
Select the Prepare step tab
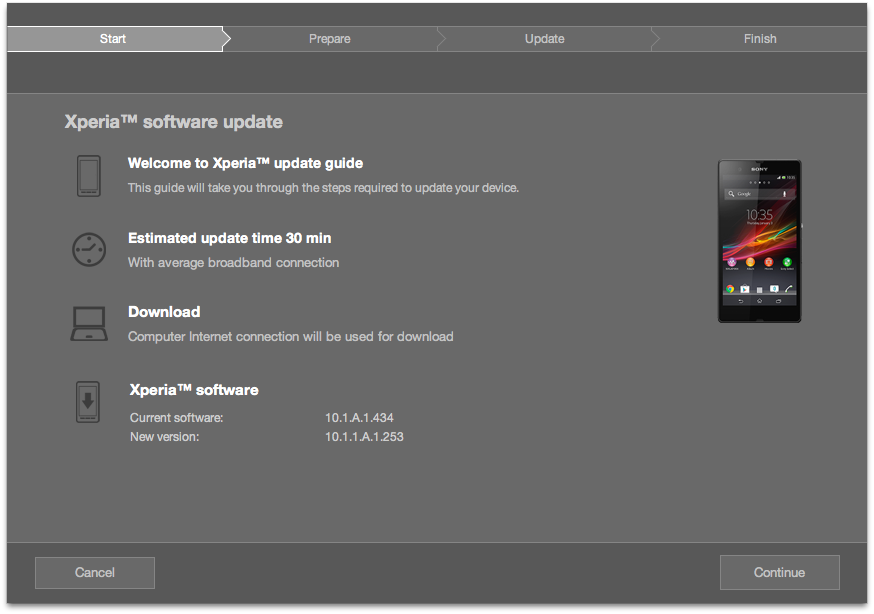[330, 39]
